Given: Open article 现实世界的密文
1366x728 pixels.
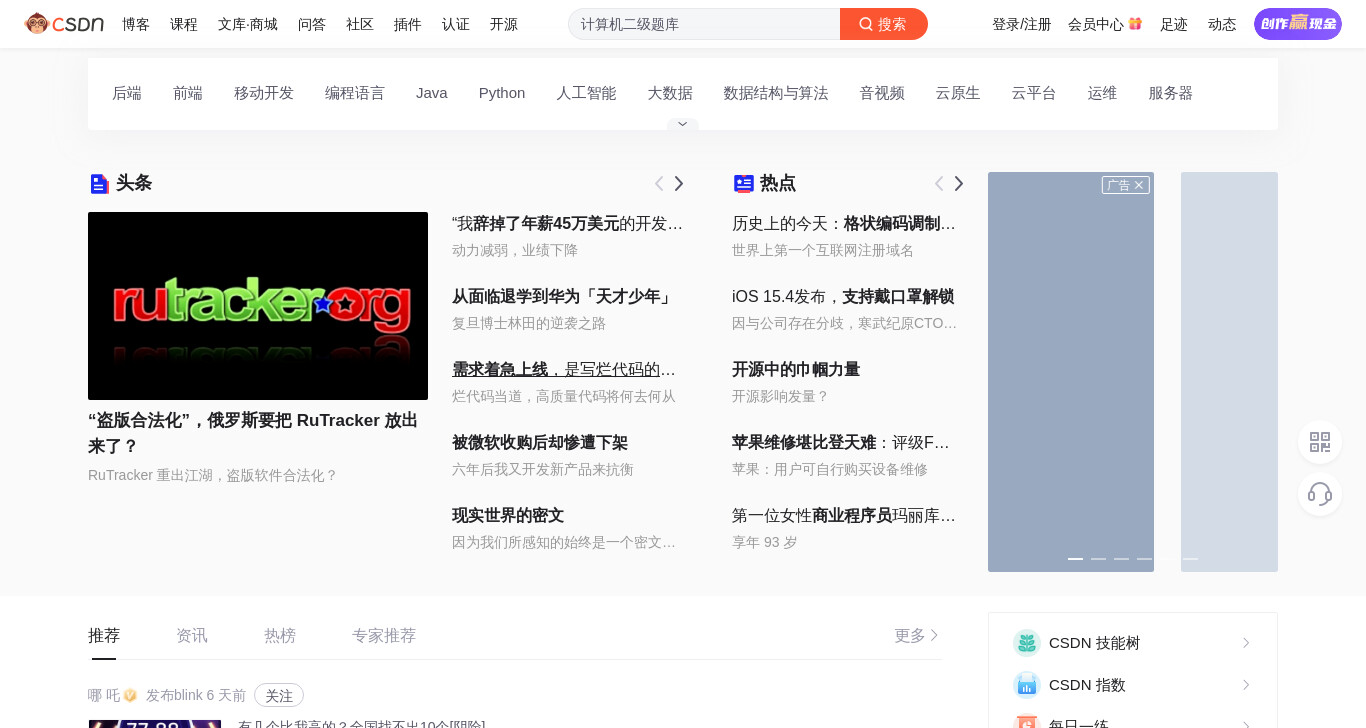Looking at the screenshot, I should coord(508,516).
